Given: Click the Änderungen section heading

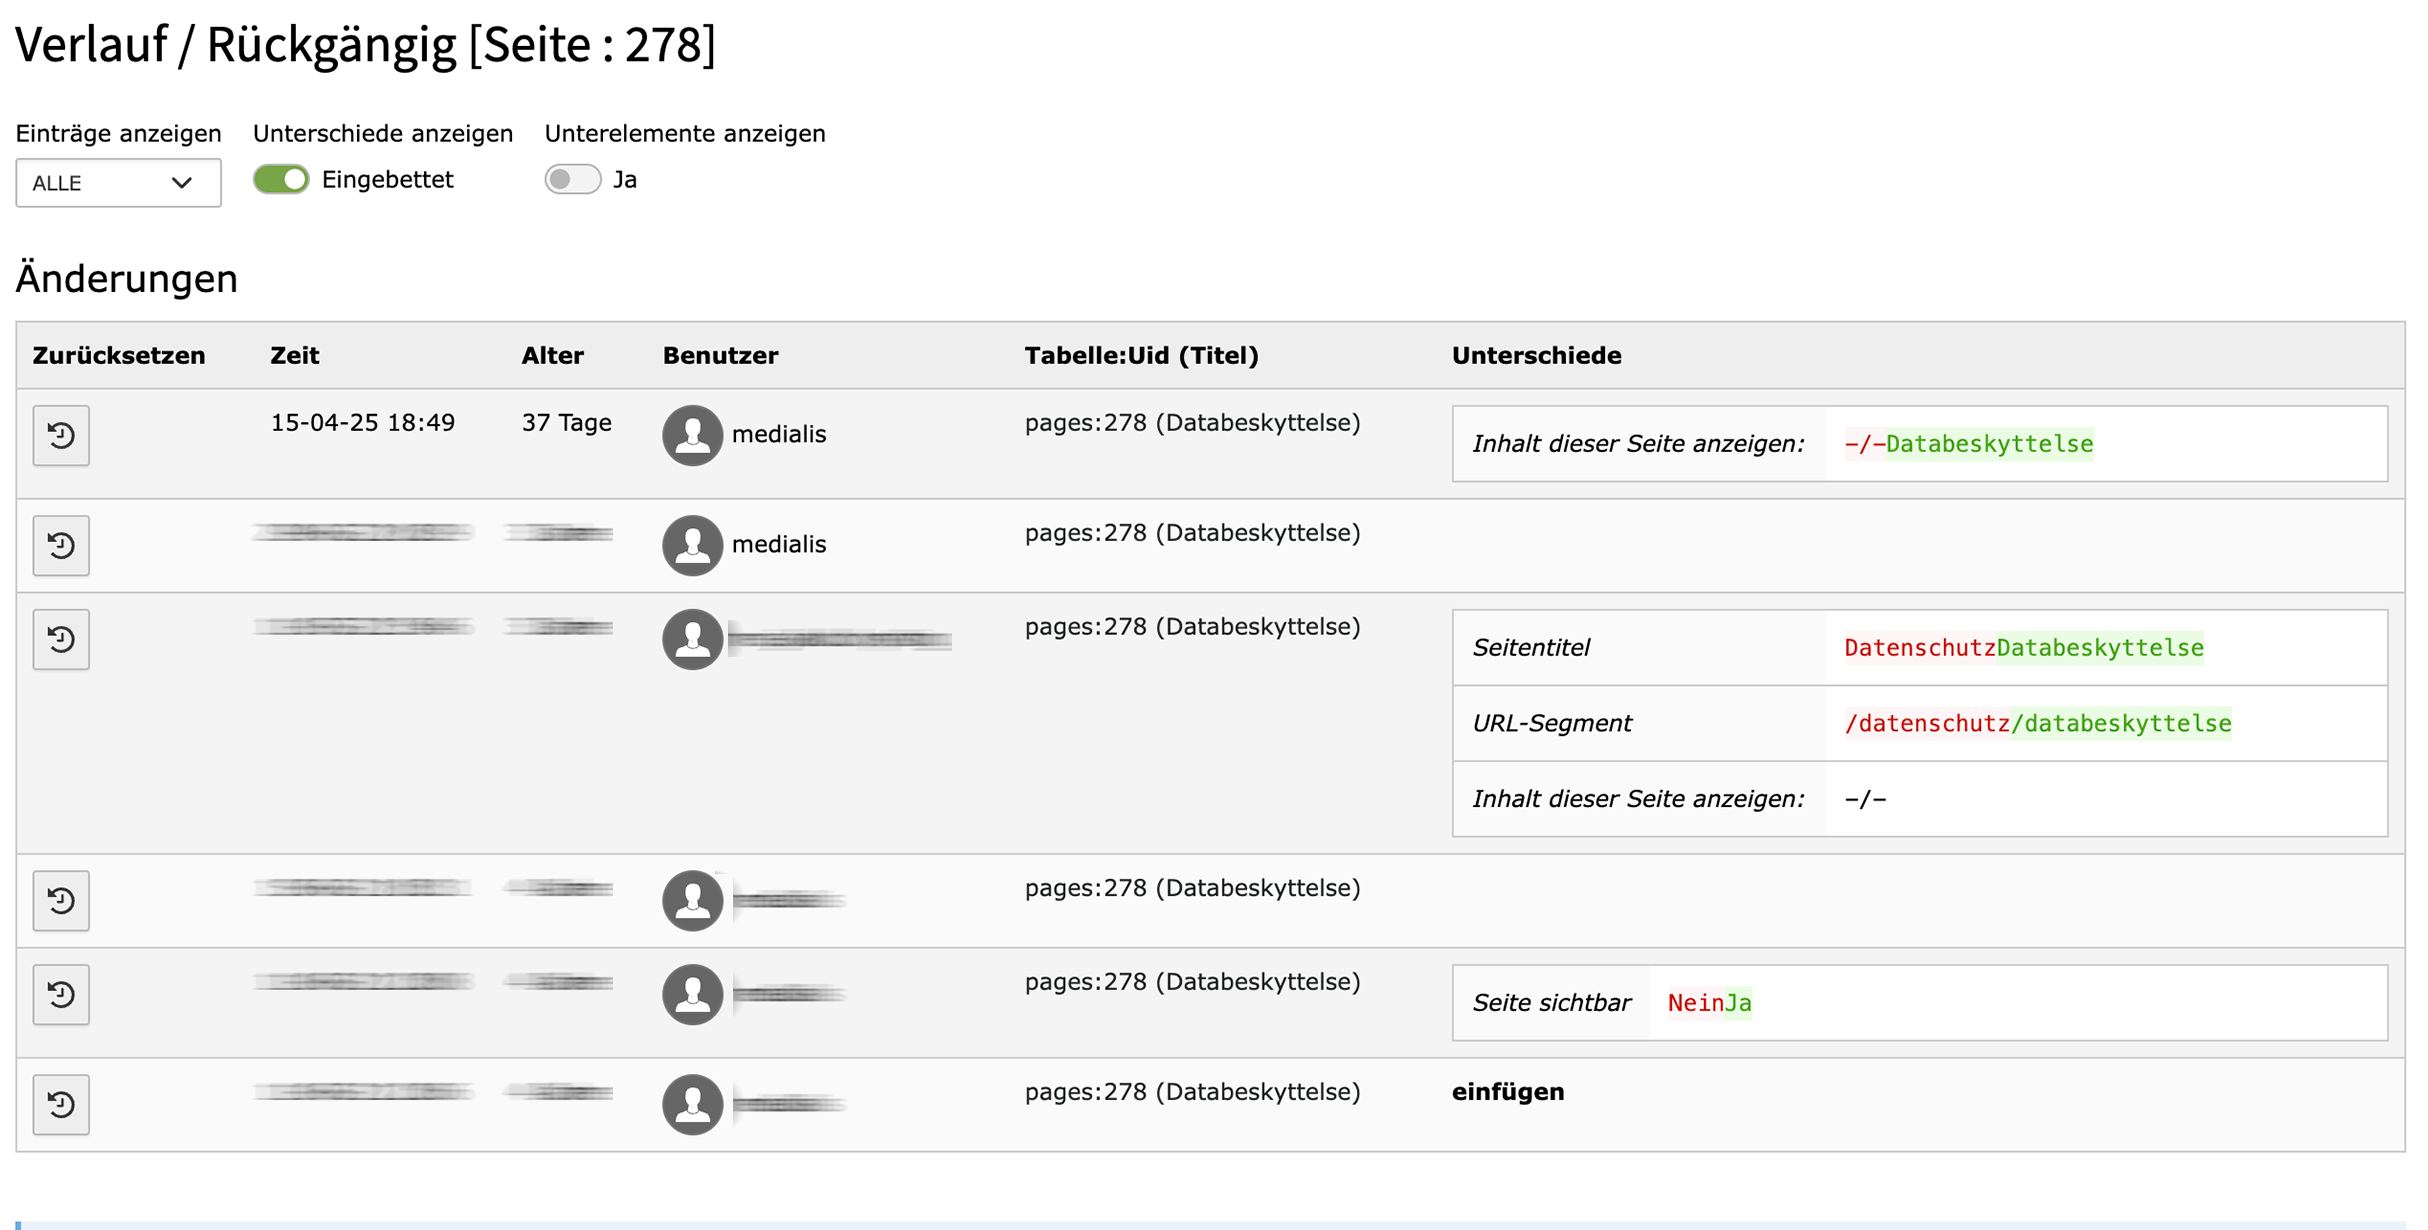Looking at the screenshot, I should pos(127,278).
